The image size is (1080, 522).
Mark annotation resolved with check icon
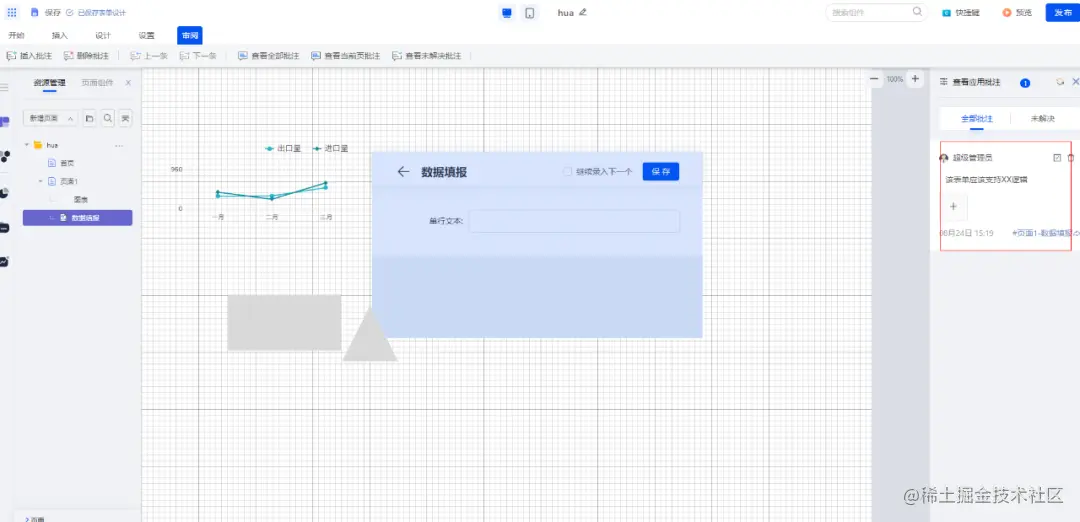click(x=1057, y=158)
